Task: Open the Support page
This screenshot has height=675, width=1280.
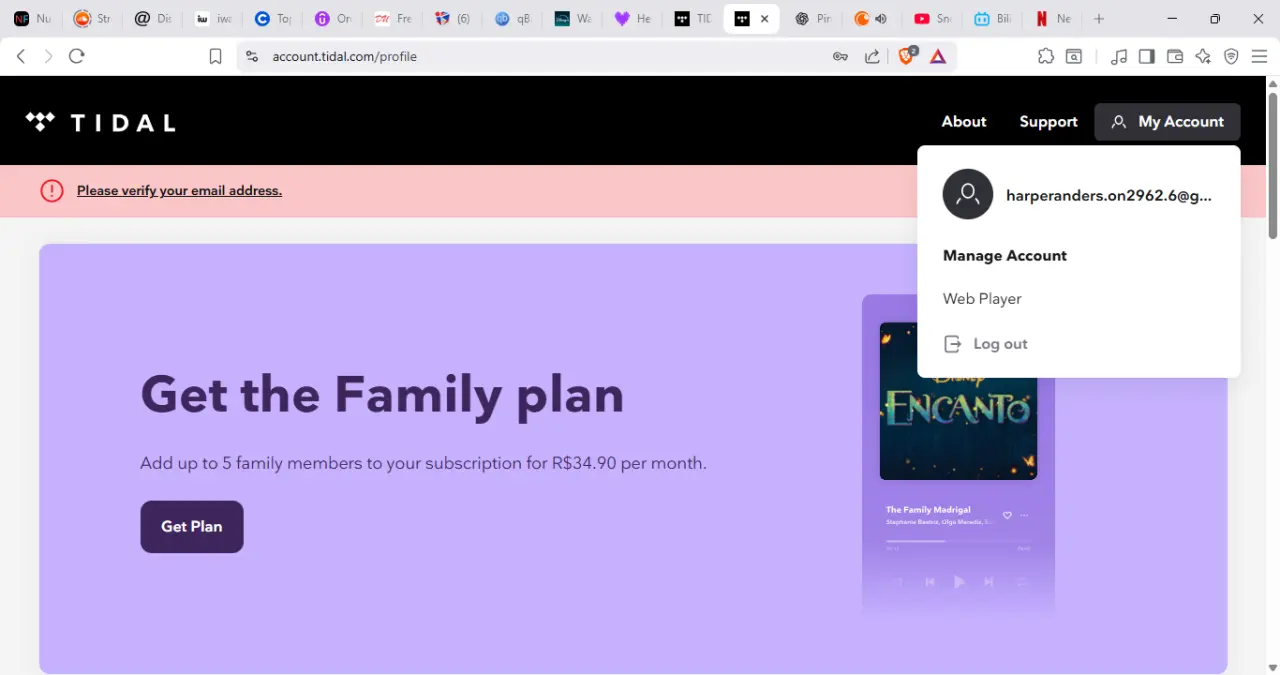Action: click(1048, 122)
